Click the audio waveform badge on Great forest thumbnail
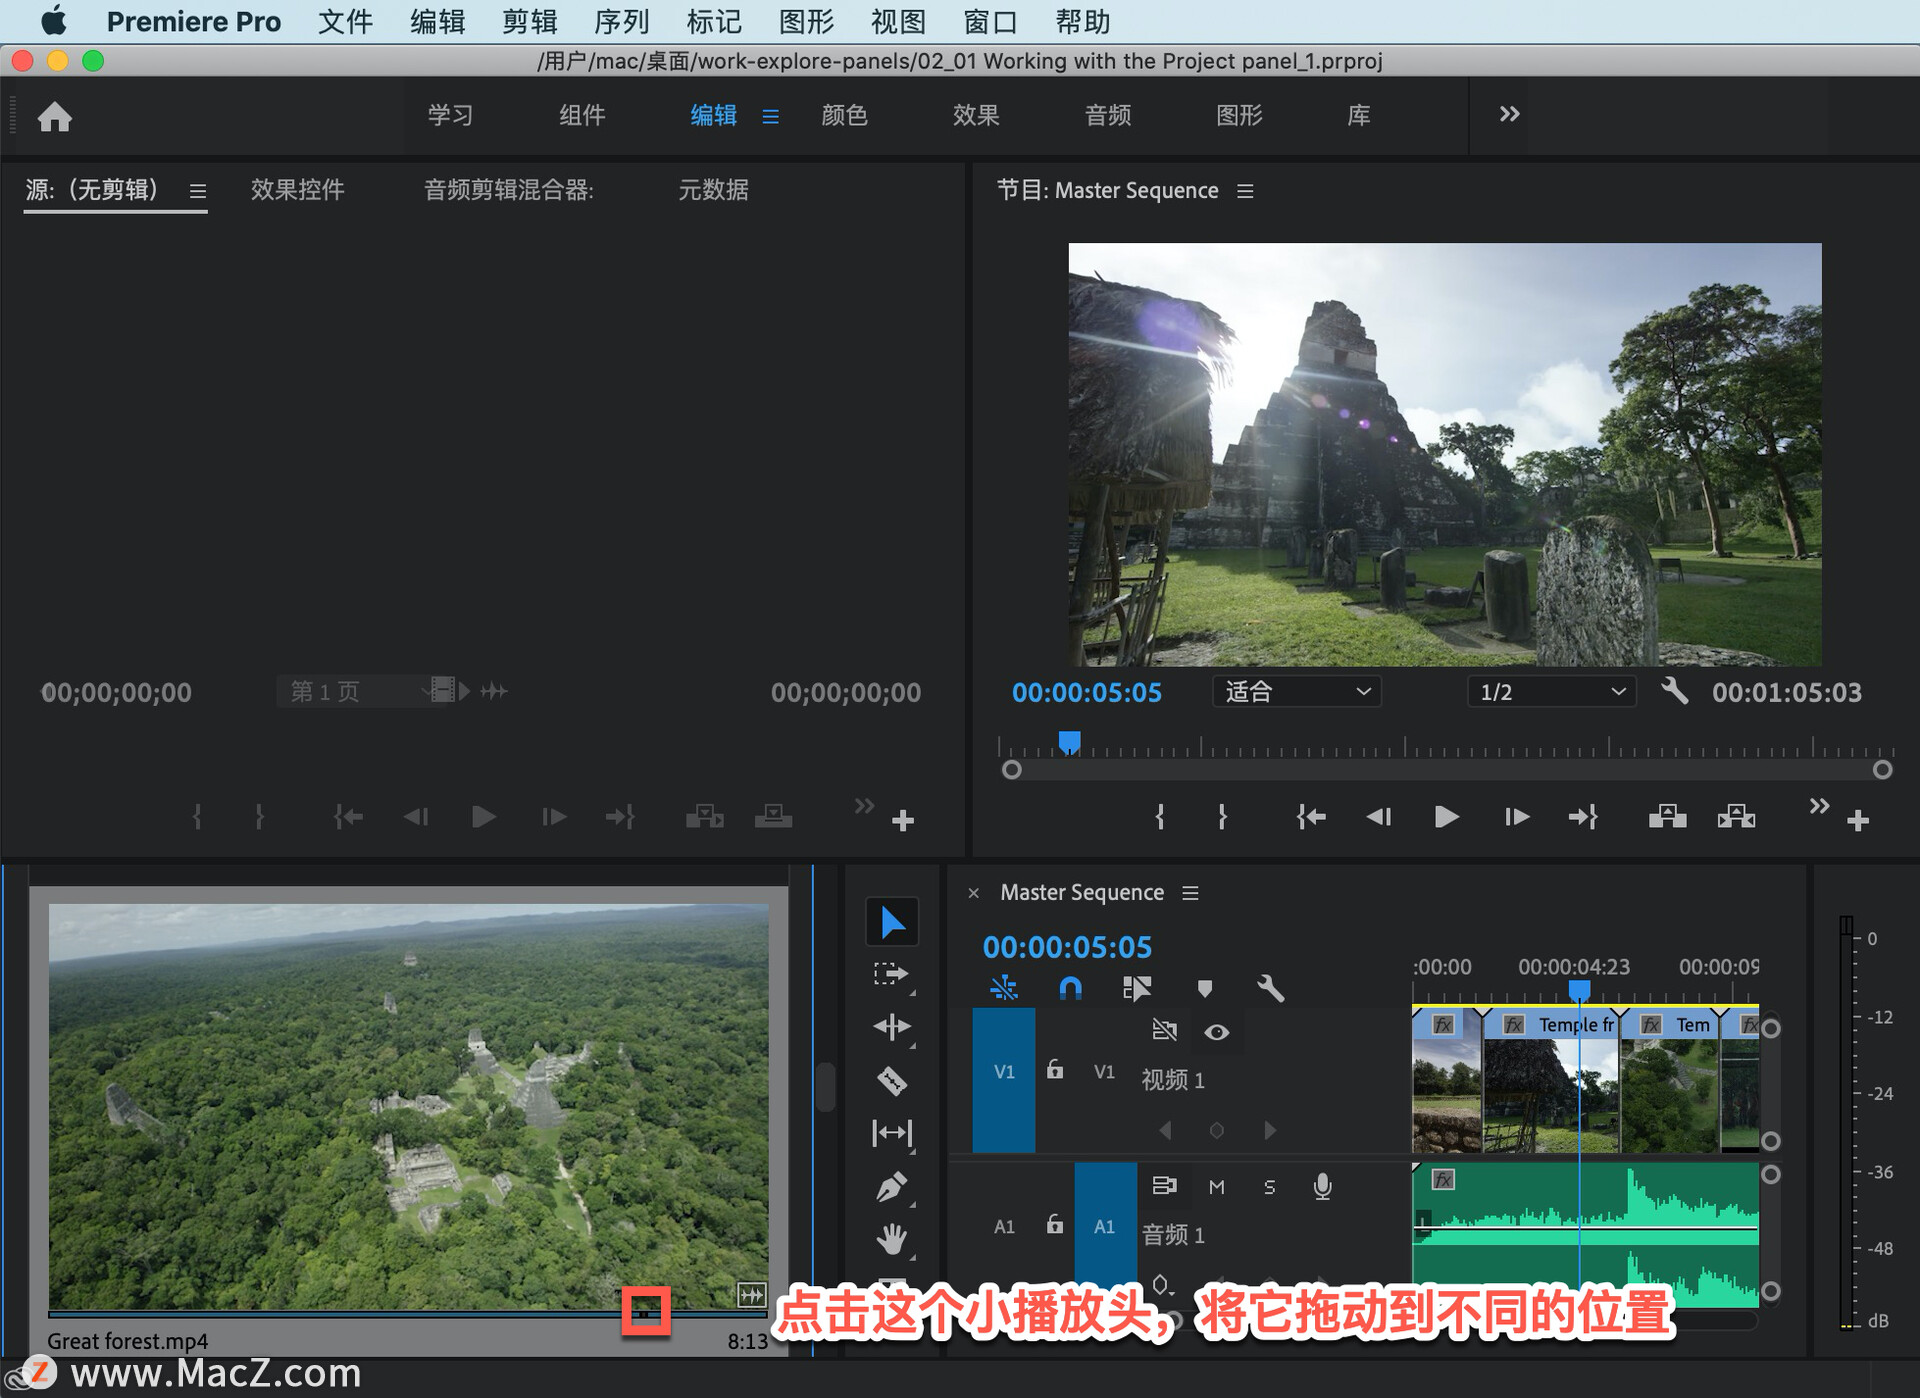 click(751, 1294)
